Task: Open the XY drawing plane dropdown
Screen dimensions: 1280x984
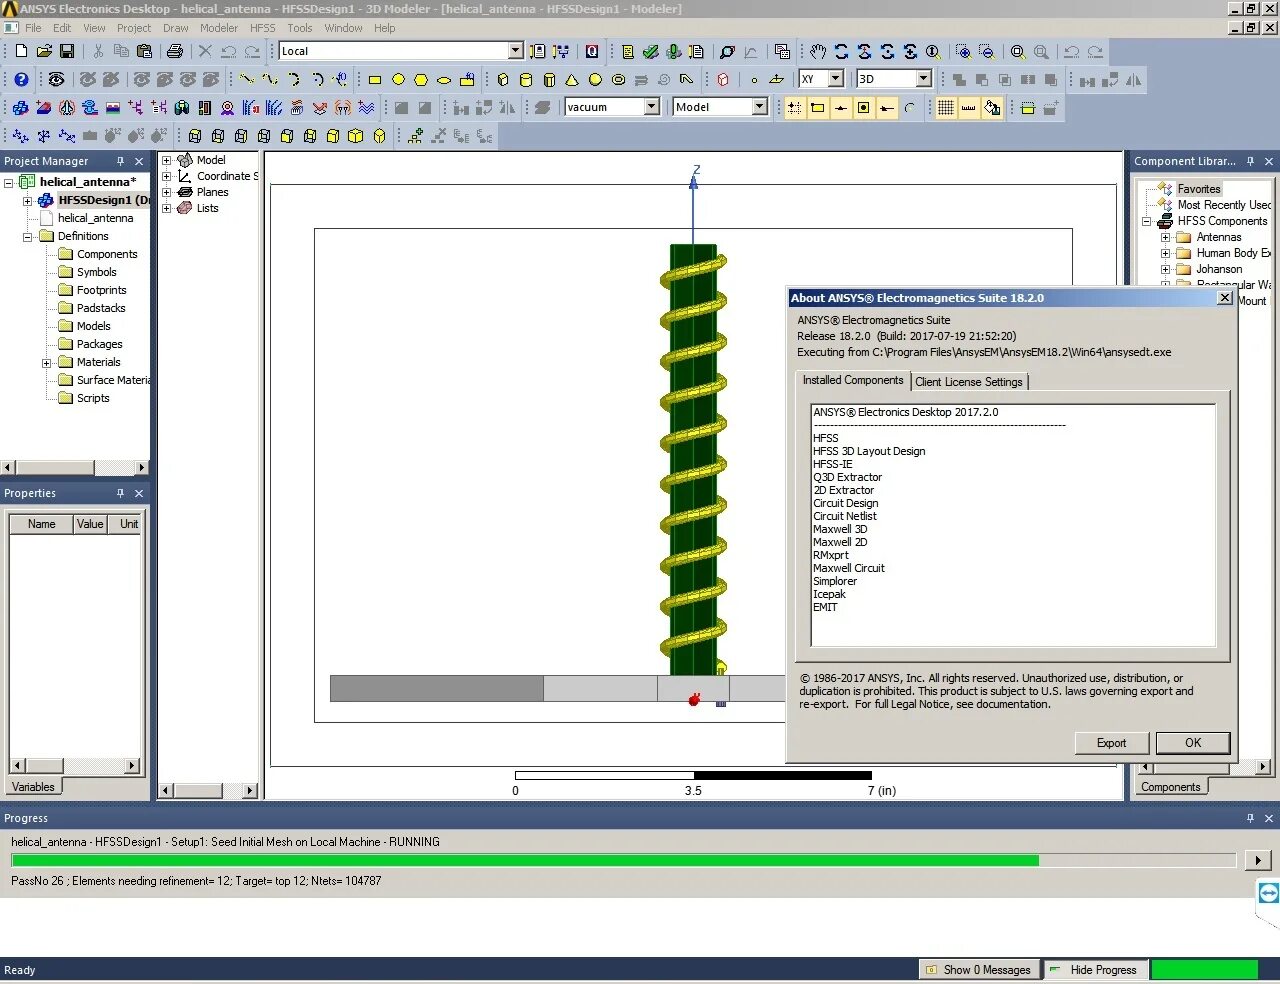Action: (836, 79)
